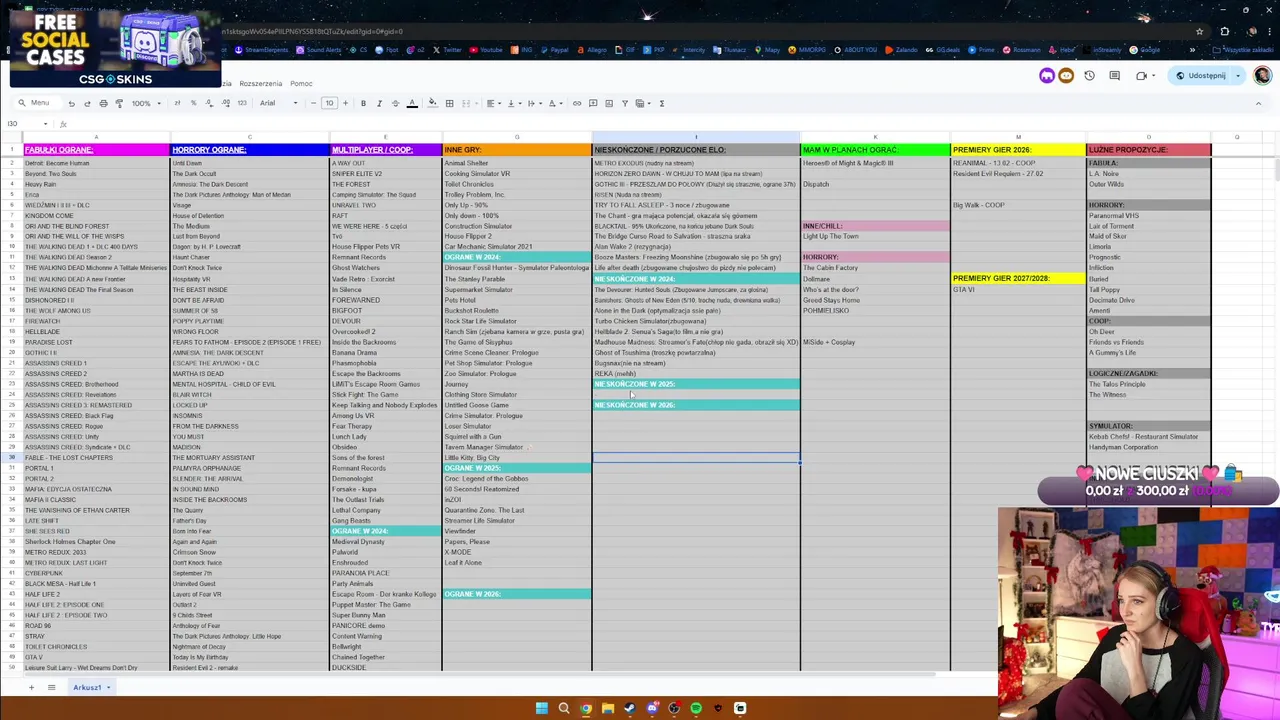This screenshot has height=720, width=1280.
Task: Open the horizontal align dropdown
Action: 494,103
